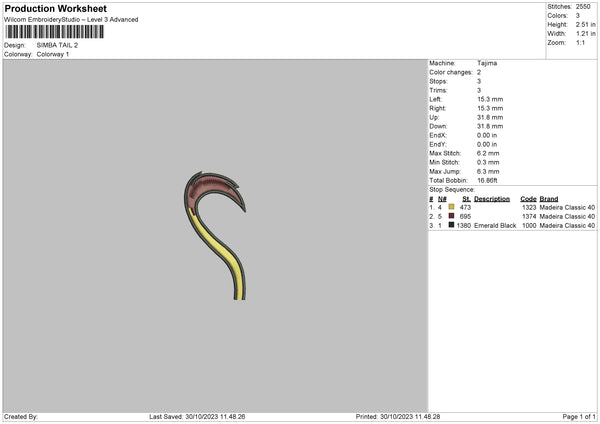Click the Height value '2.51 in'
Viewport: 600px width, 424px height.
click(x=585, y=24)
